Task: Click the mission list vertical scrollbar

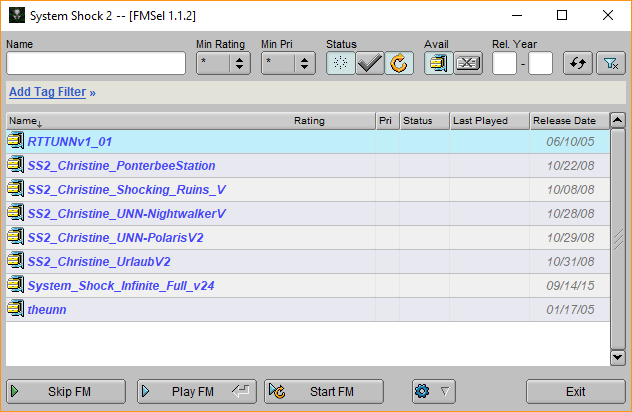Action: click(x=617, y=240)
